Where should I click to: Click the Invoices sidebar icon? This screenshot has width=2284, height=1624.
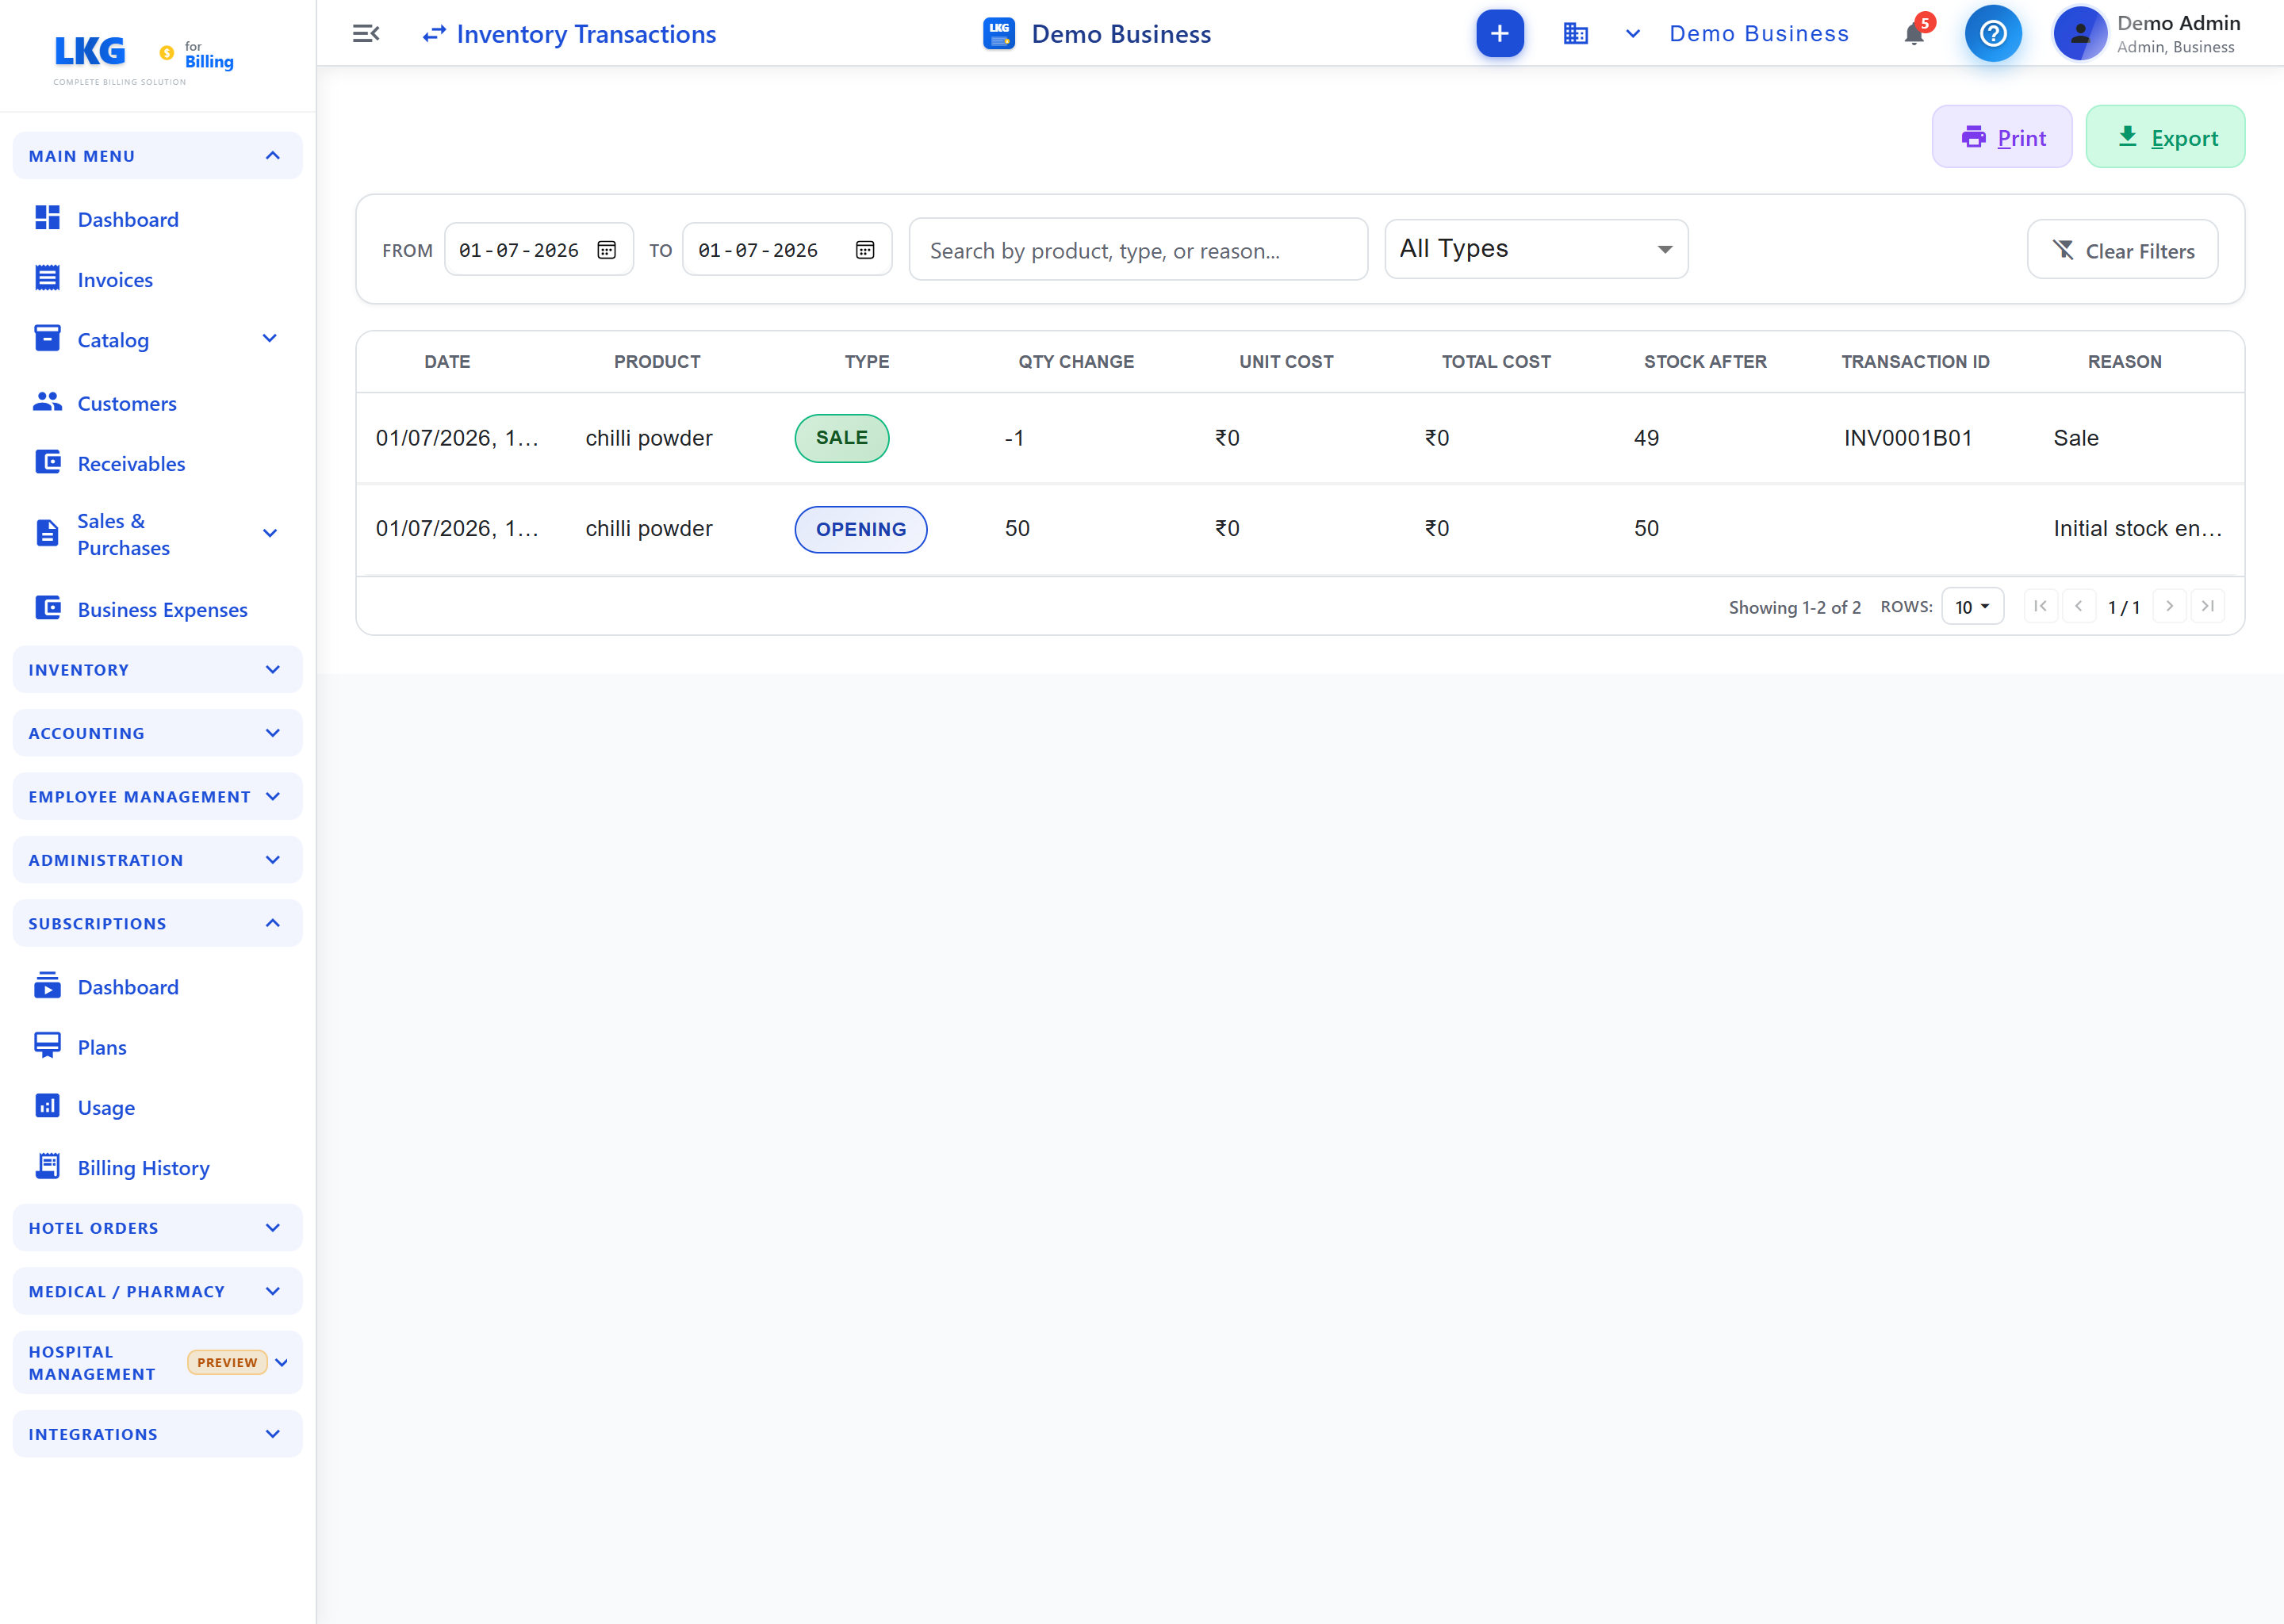pyautogui.click(x=47, y=278)
